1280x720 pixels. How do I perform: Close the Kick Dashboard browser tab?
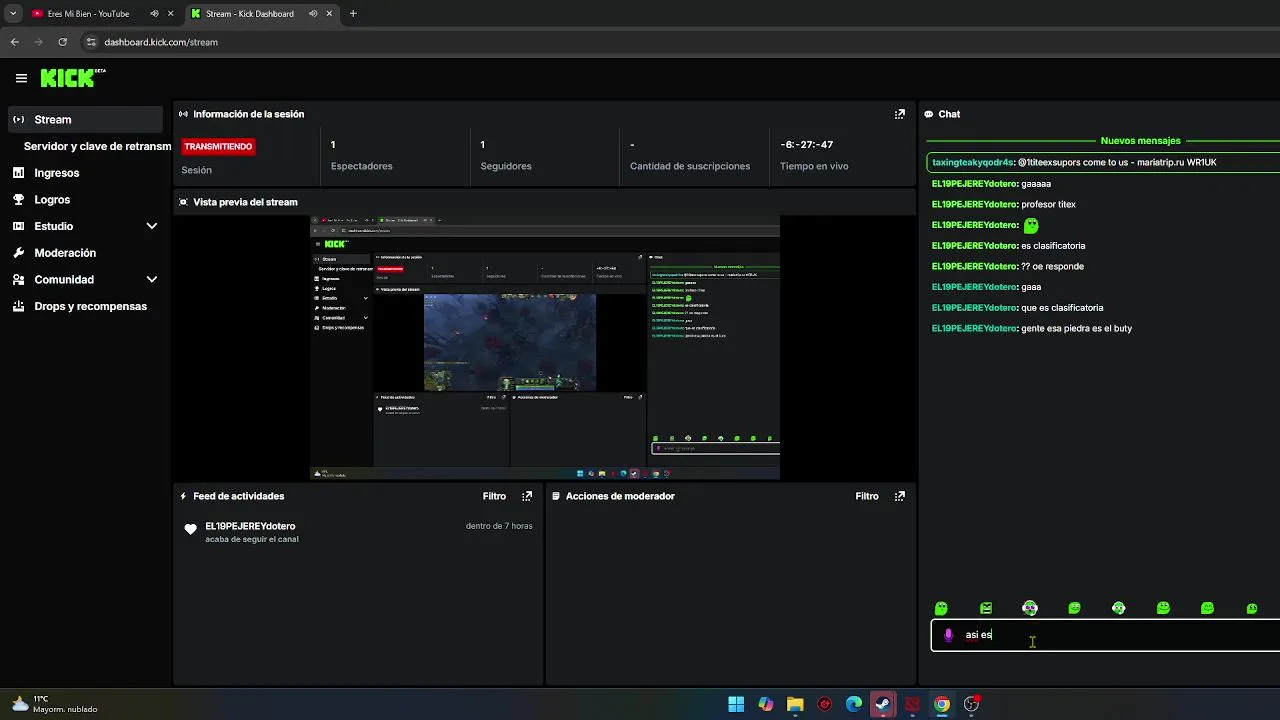[329, 14]
